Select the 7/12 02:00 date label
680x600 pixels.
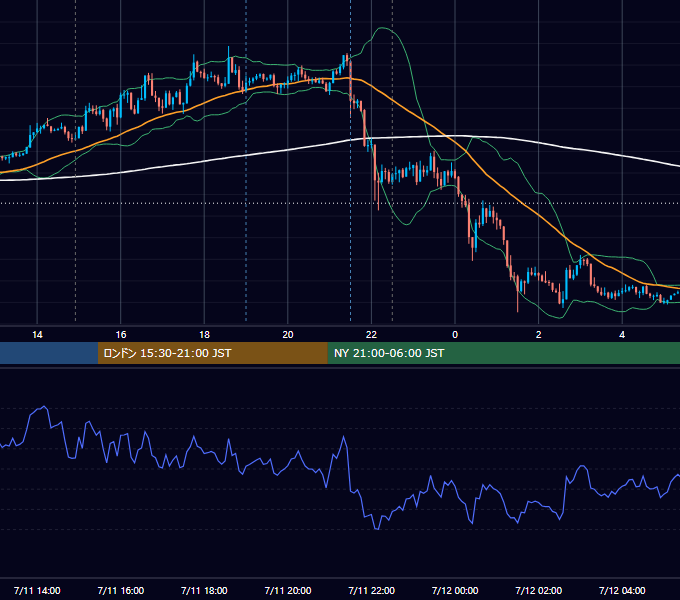tap(539, 590)
